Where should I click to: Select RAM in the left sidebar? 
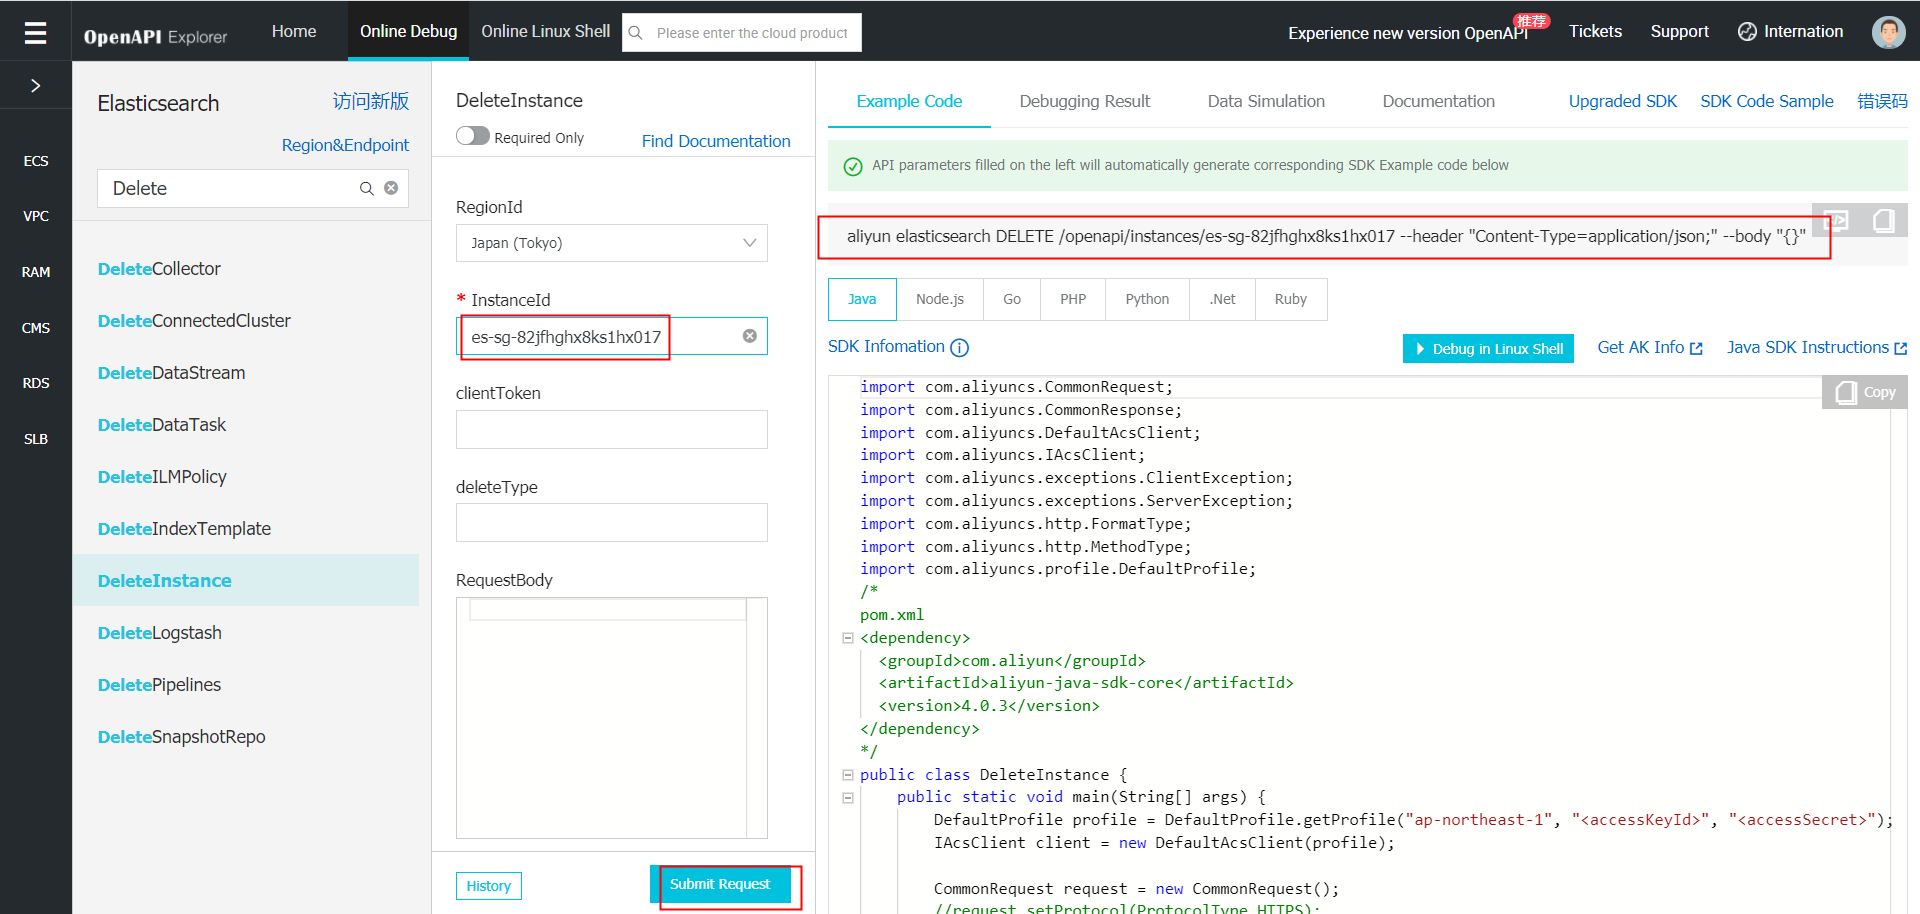(36, 272)
